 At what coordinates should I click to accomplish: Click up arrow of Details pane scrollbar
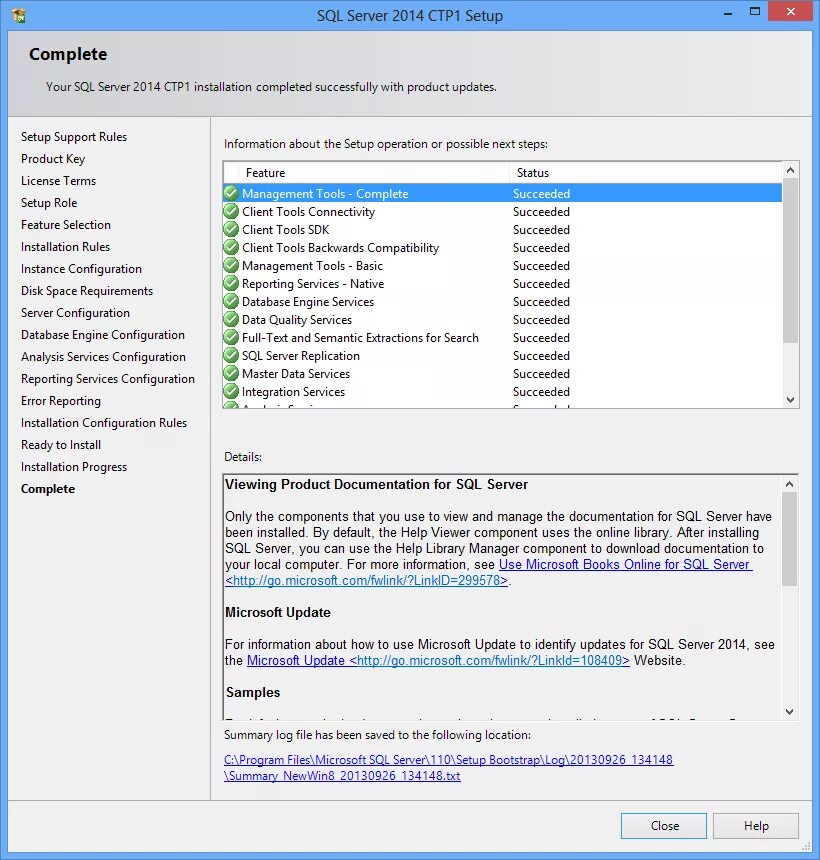click(789, 484)
